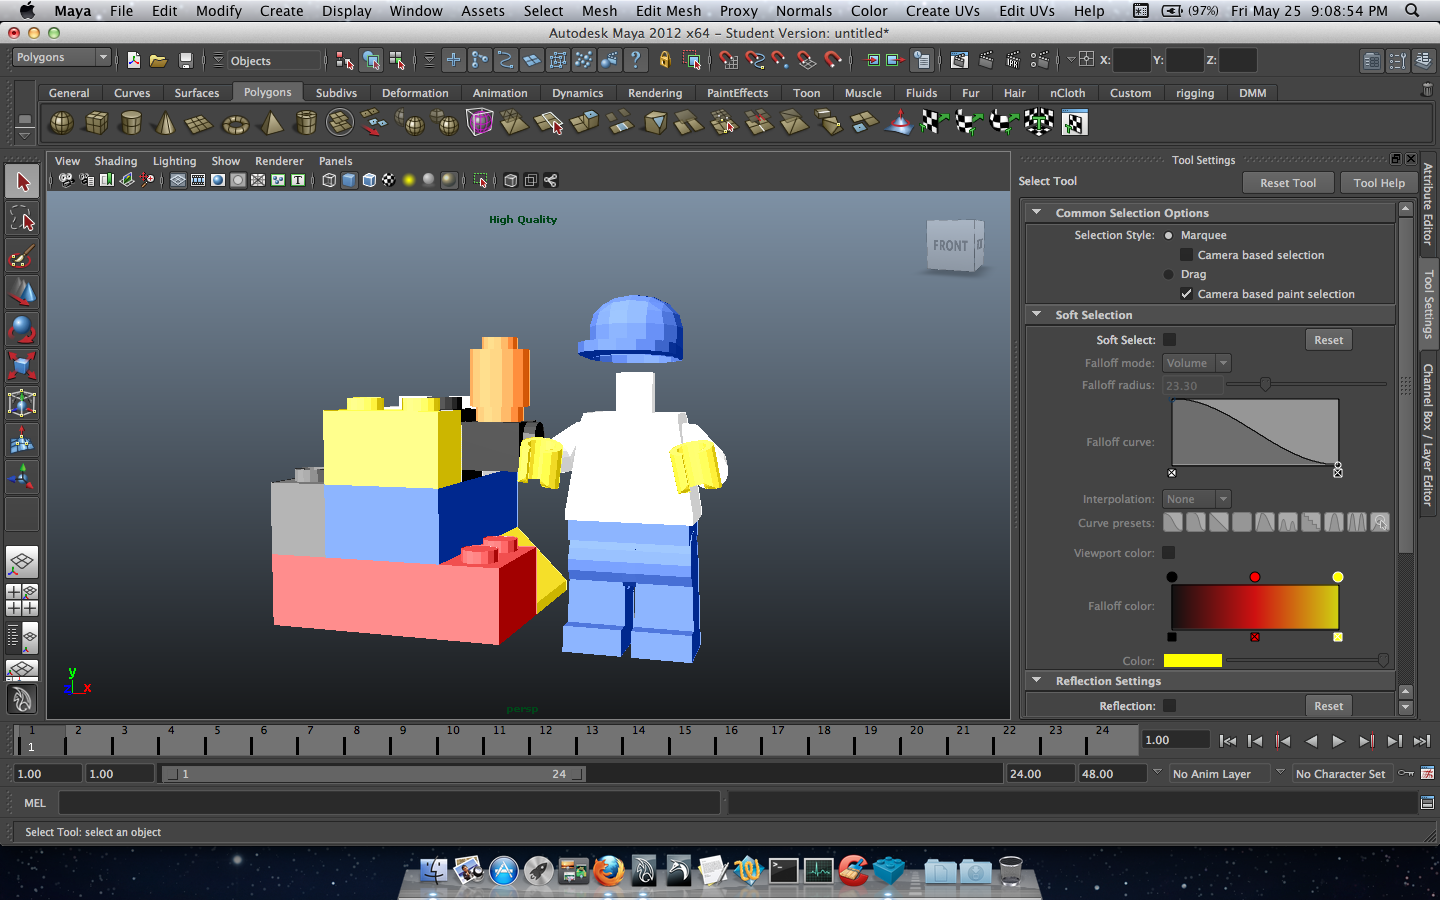Click the Reset Tool button

pos(1287,183)
